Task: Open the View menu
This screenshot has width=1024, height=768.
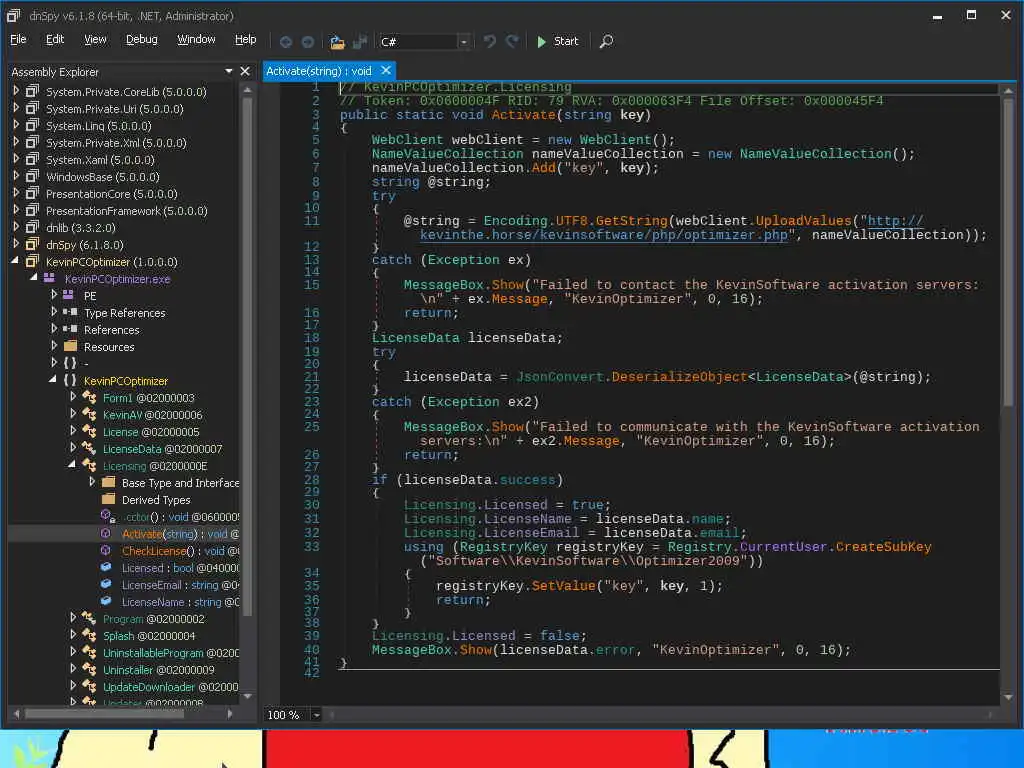Action: [x=95, y=39]
